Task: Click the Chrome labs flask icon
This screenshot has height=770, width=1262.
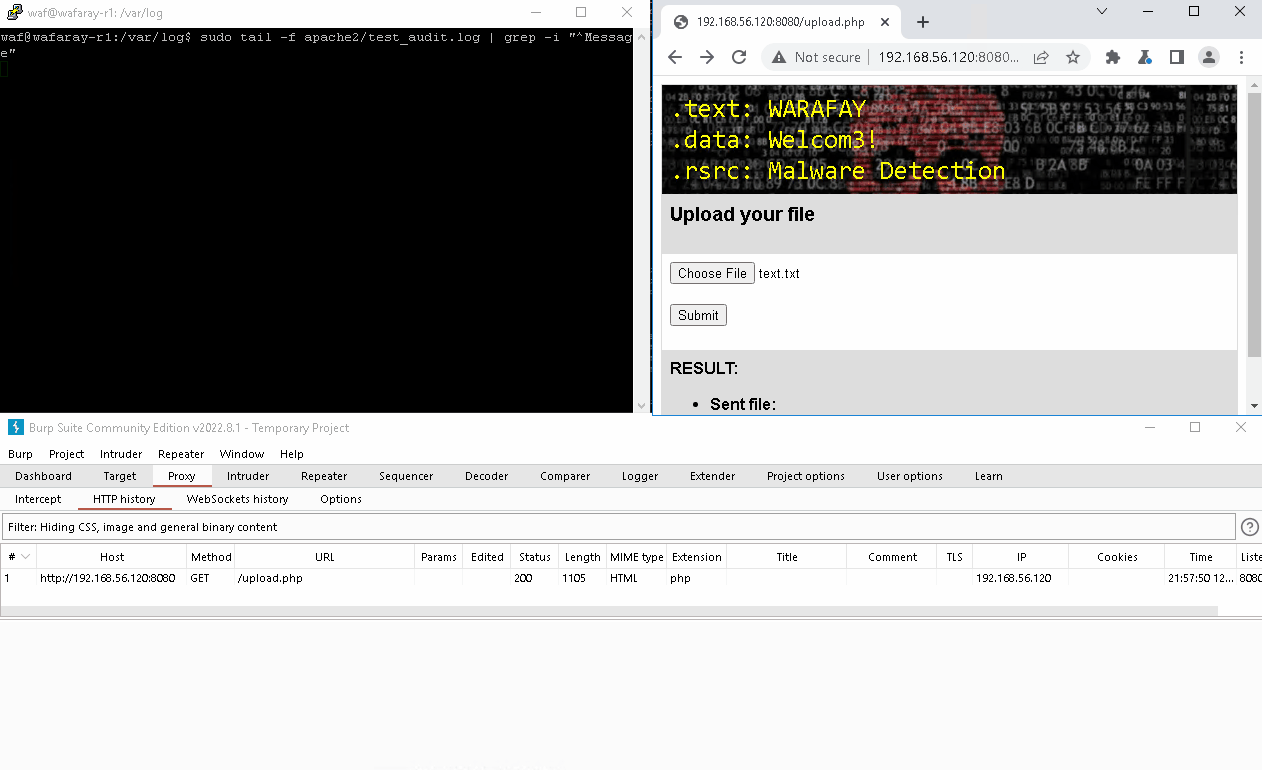Action: point(1145,57)
